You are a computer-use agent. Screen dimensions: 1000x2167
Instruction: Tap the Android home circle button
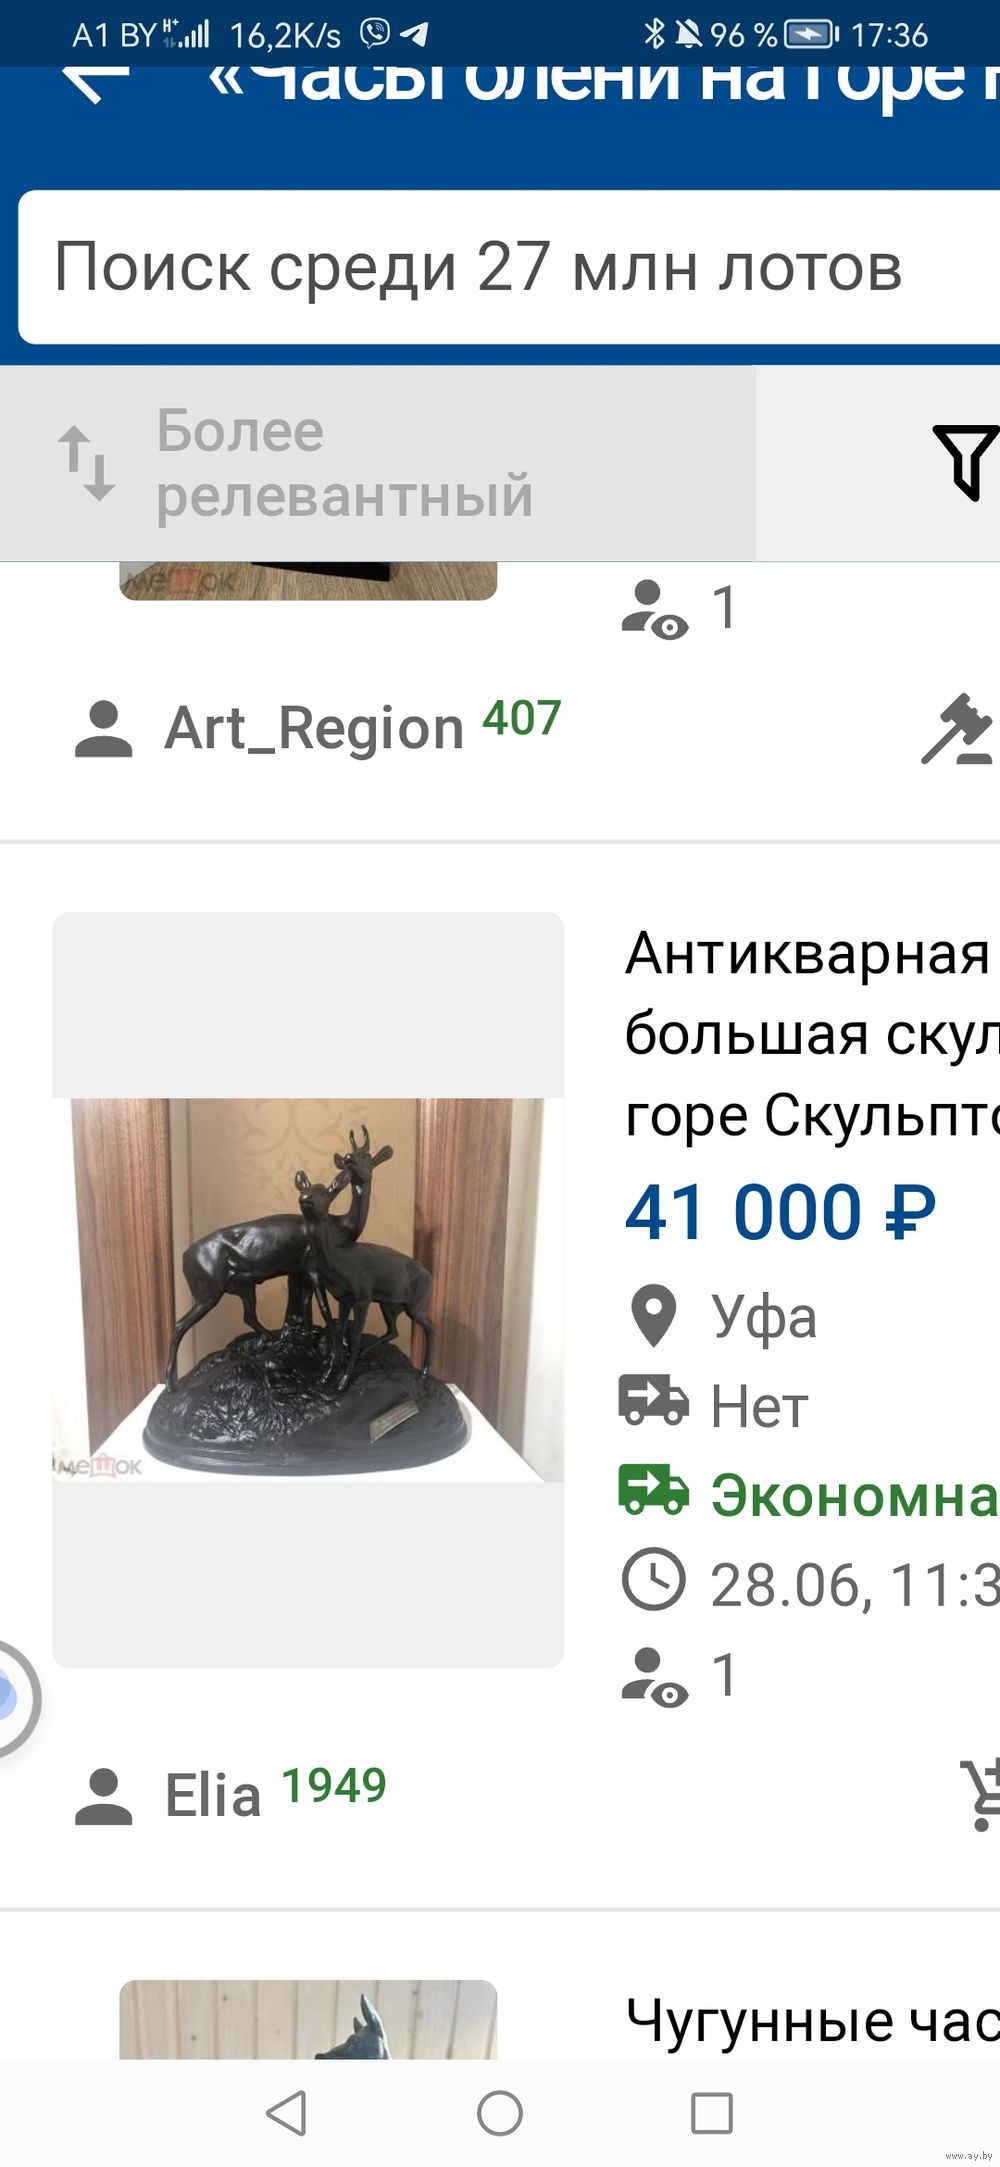point(500,2113)
